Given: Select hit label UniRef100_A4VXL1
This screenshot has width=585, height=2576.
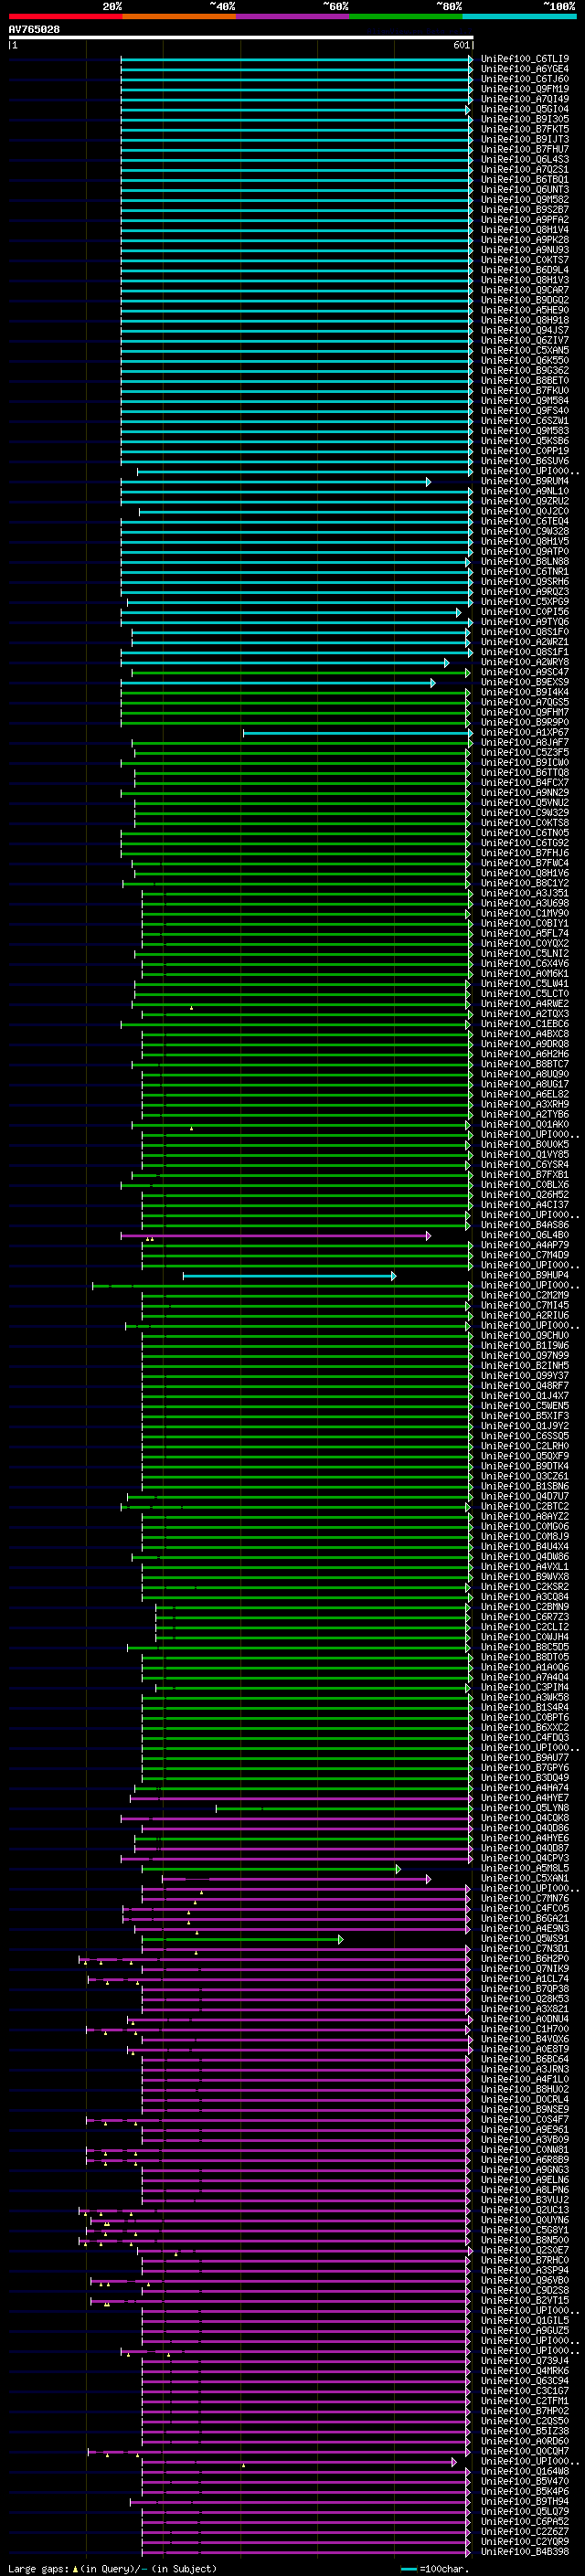Looking at the screenshot, I should coord(524,1567).
